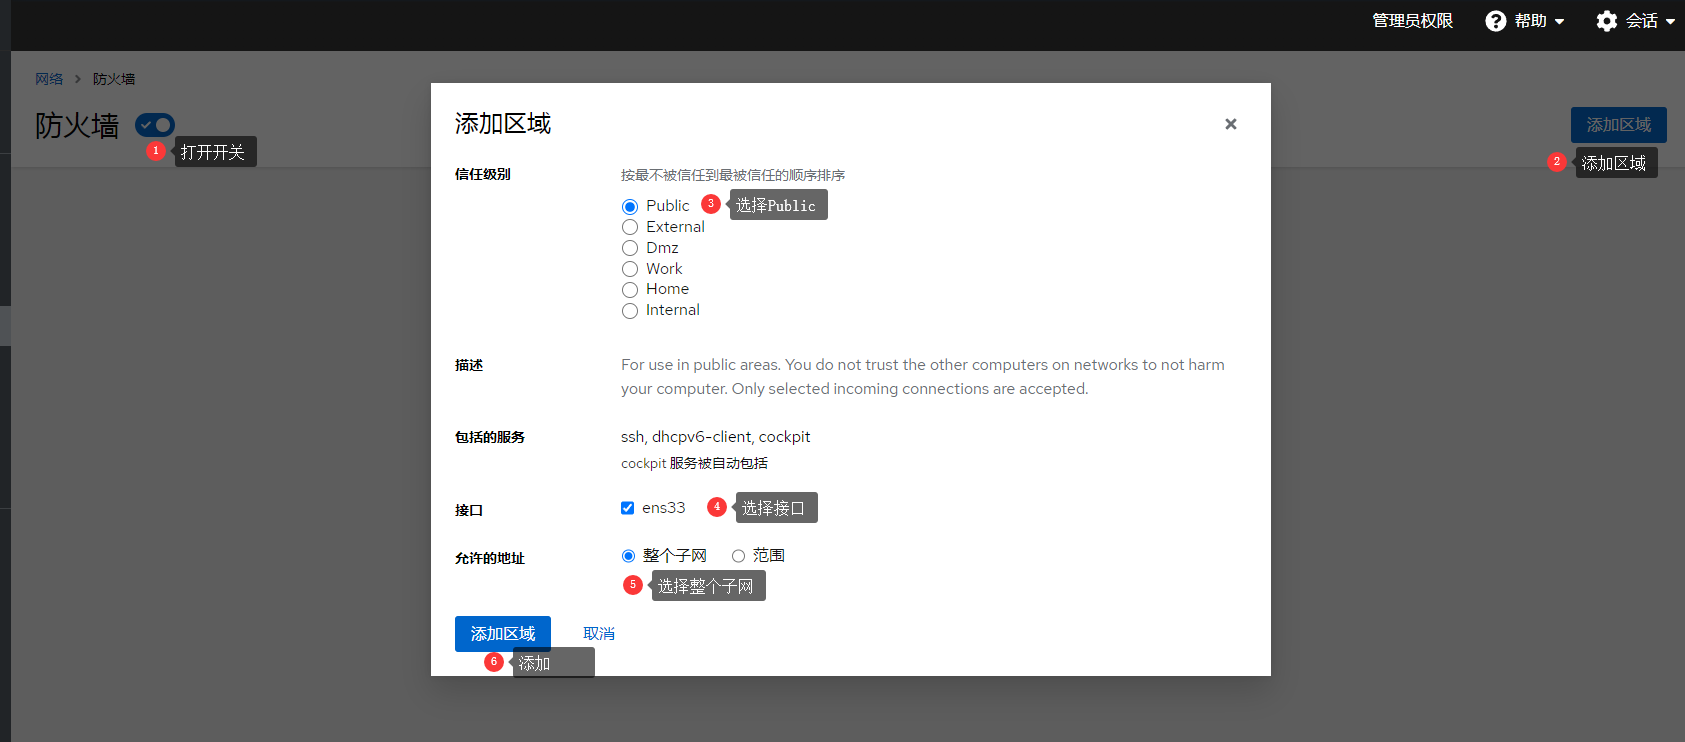
Task: Go to the 网络 breadcrumb link
Action: click(49, 79)
